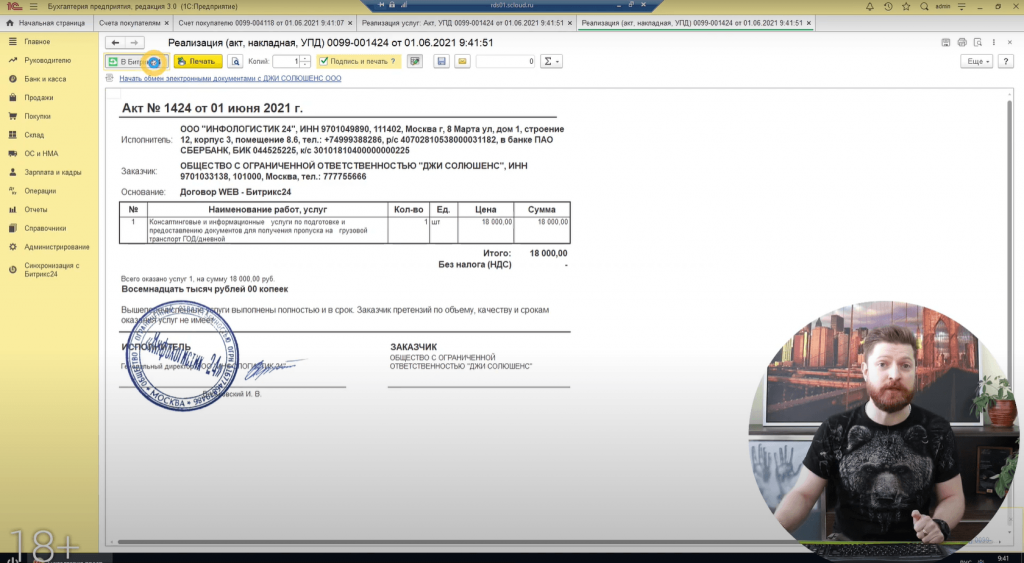Open the three-dot menu at top right of form
The width and height of the screenshot is (1024, 563).
pos(994,42)
